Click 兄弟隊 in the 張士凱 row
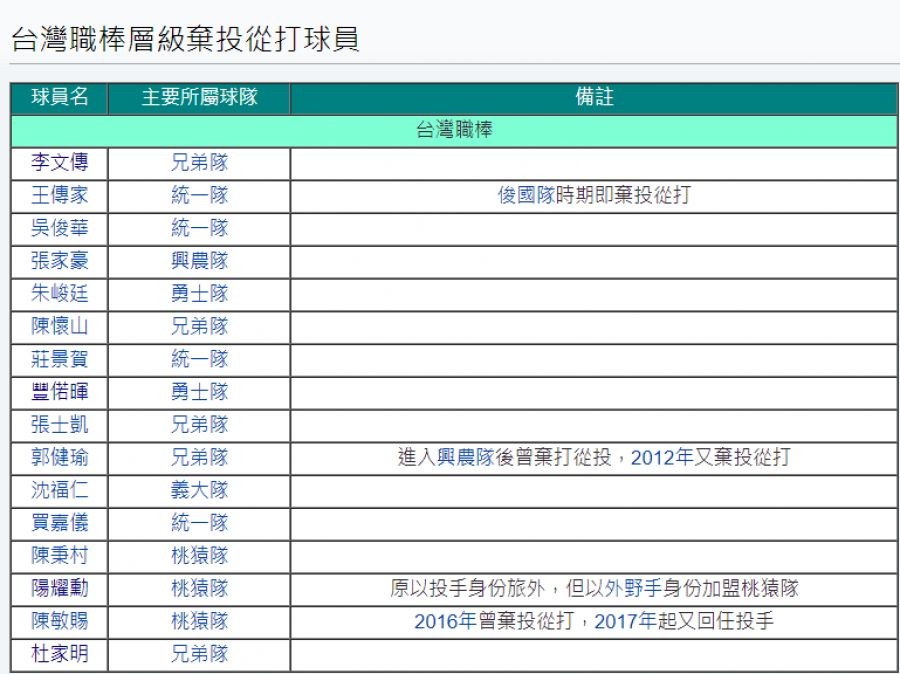The height and width of the screenshot is (674, 900). [x=199, y=424]
